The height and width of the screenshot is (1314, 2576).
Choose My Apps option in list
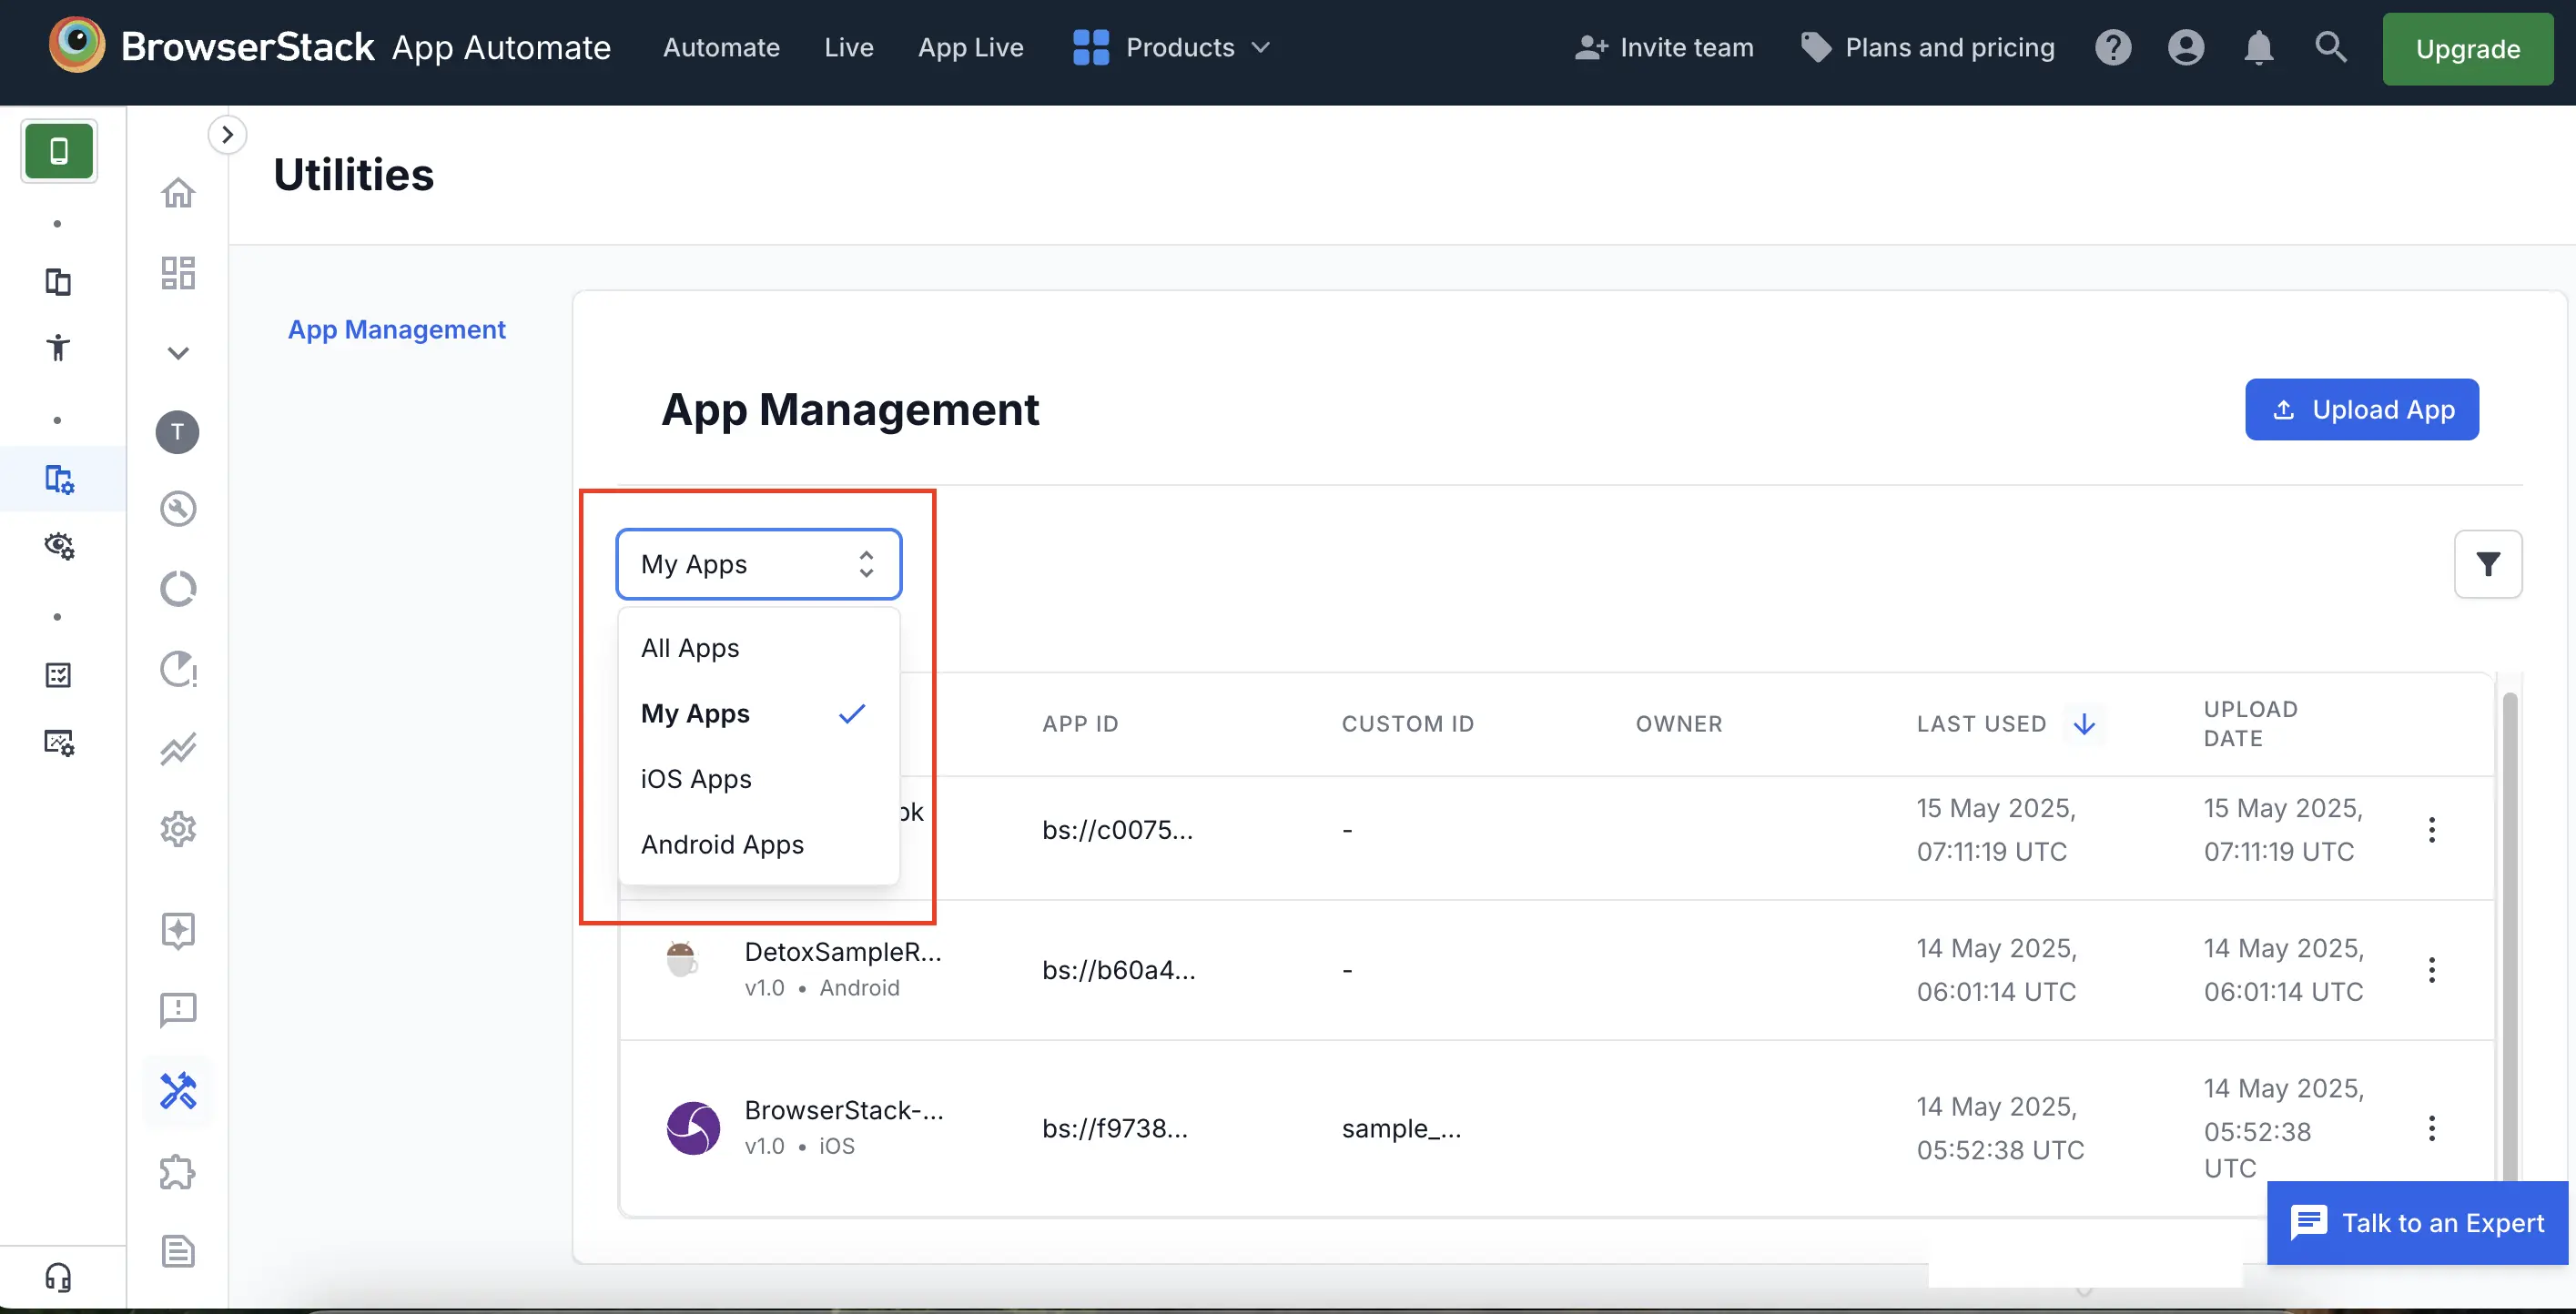tap(758, 713)
